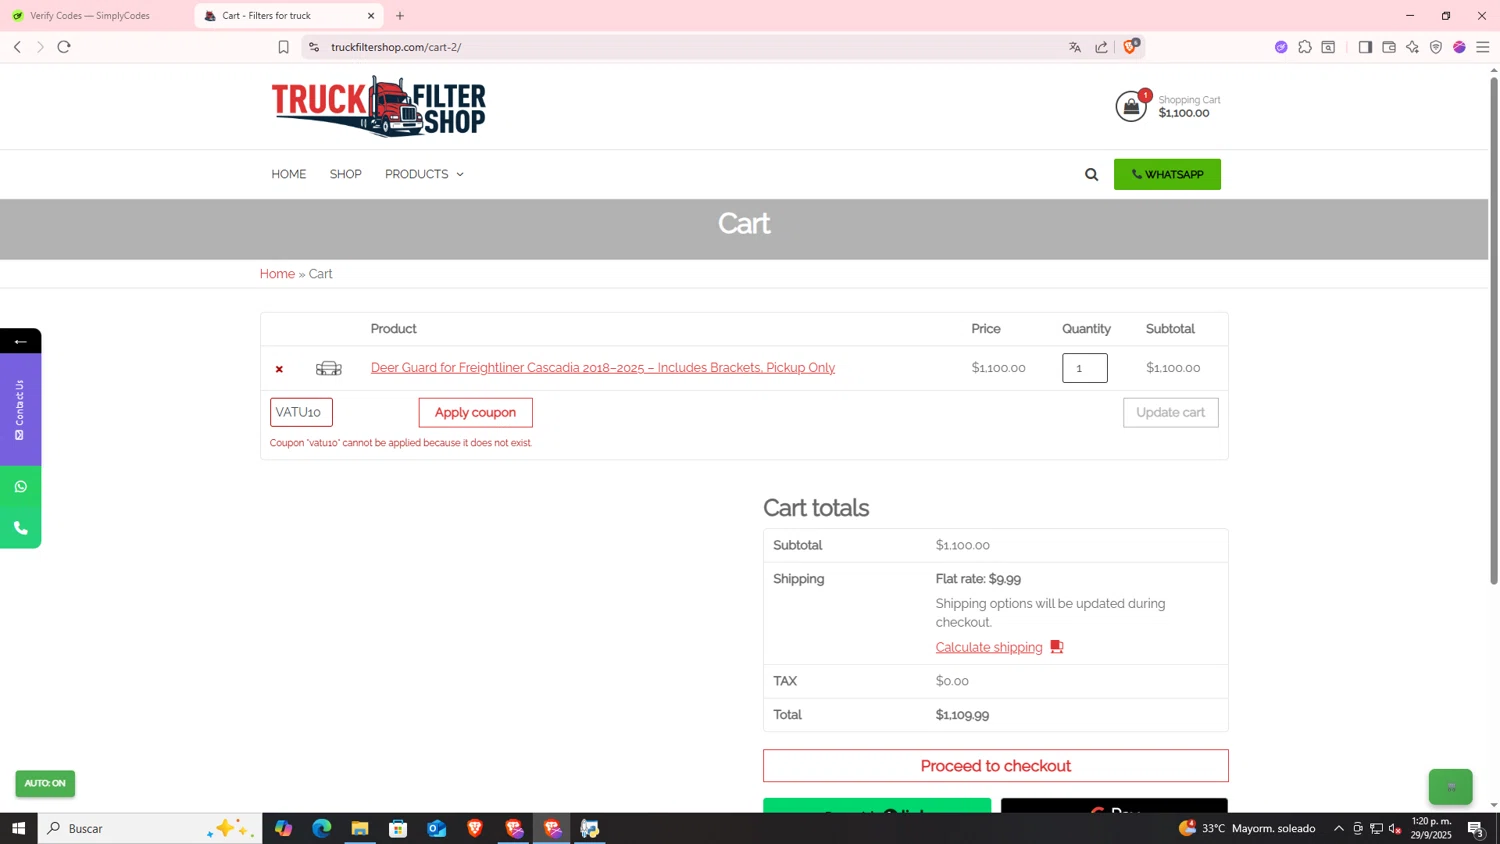This screenshot has height=844, width=1500.
Task: Click the share page icon
Action: (x=1101, y=47)
